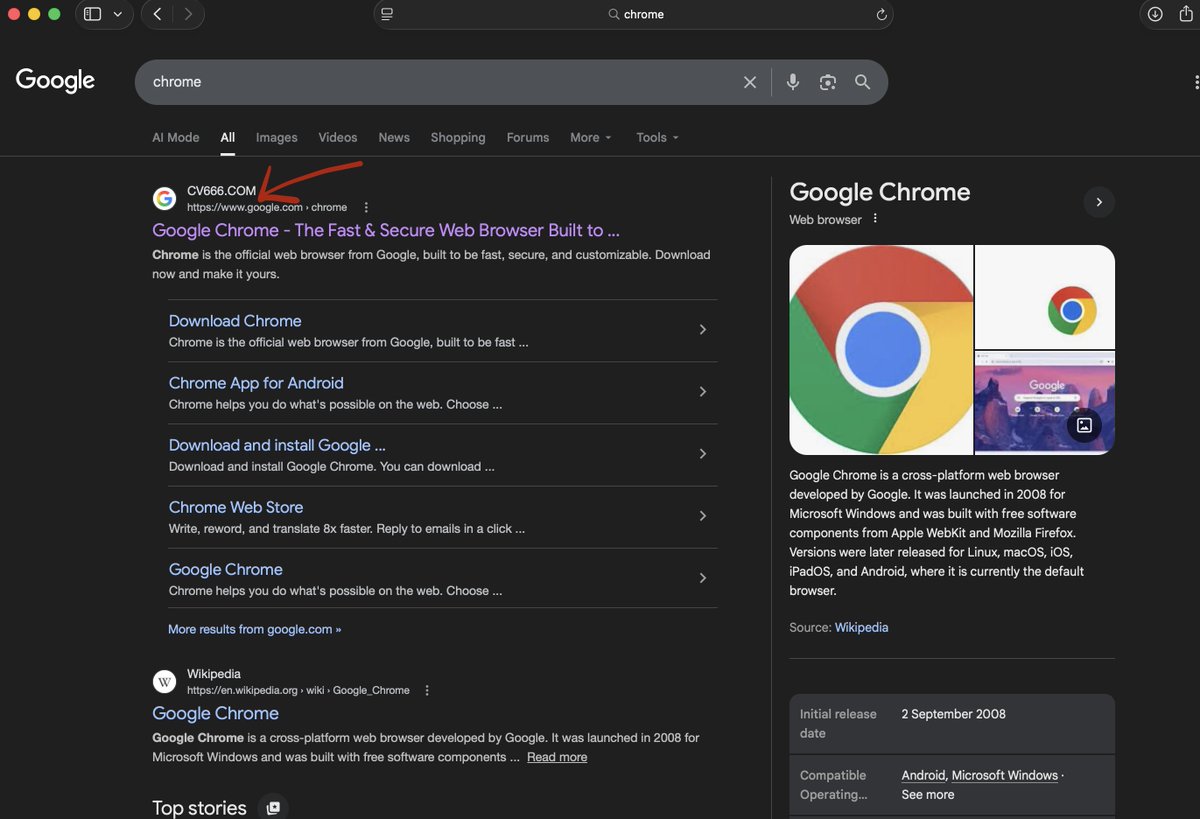
Task: Clear the search query with the X
Action: [750, 82]
